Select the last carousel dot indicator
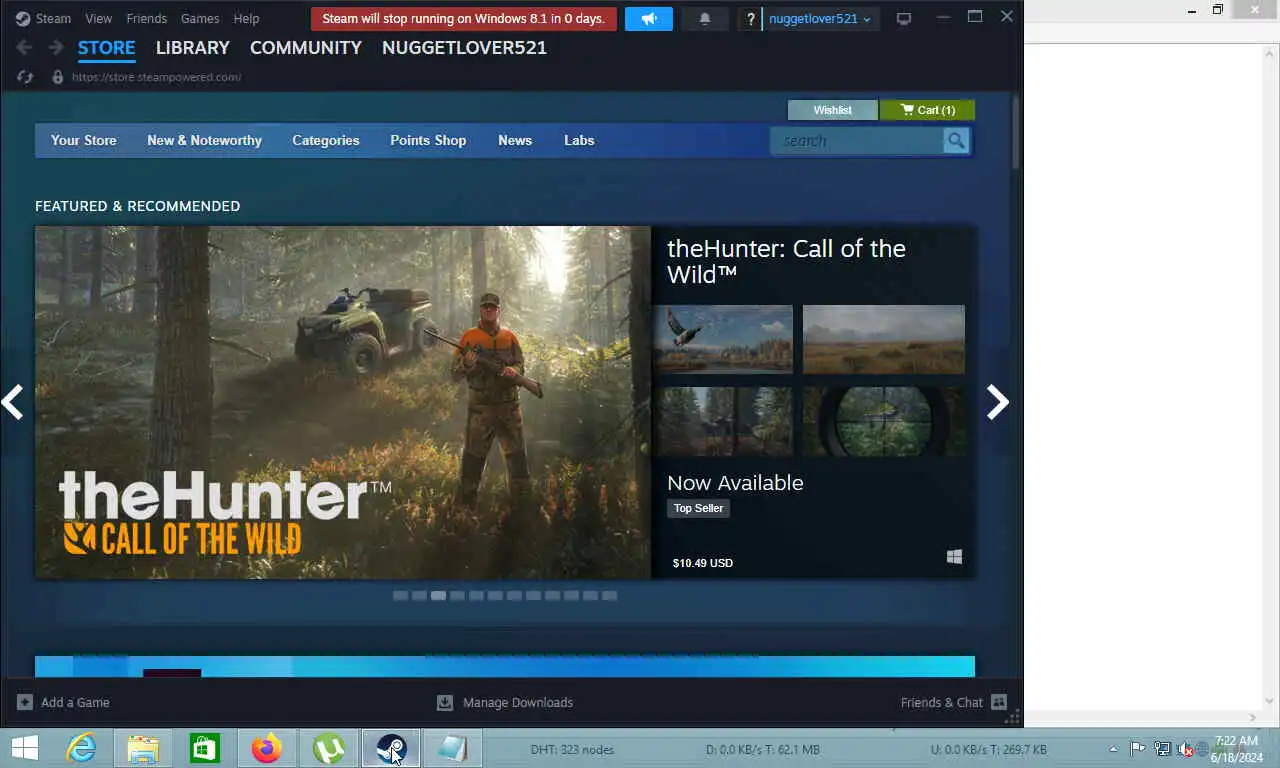Screen dimensions: 1280x768 [x=609, y=595]
